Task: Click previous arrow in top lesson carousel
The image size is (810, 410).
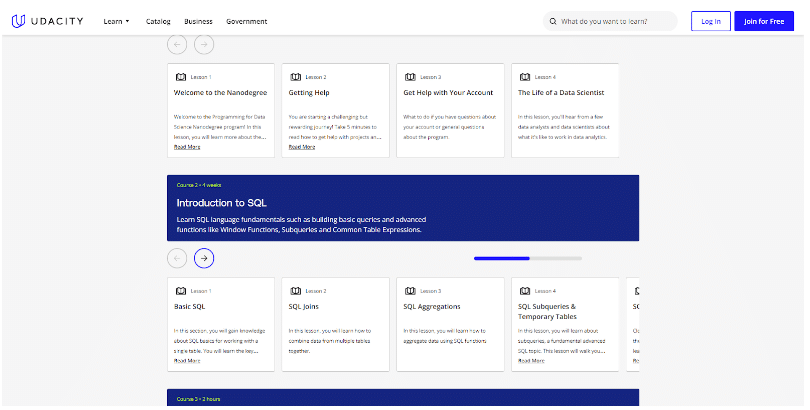Action: (x=177, y=44)
